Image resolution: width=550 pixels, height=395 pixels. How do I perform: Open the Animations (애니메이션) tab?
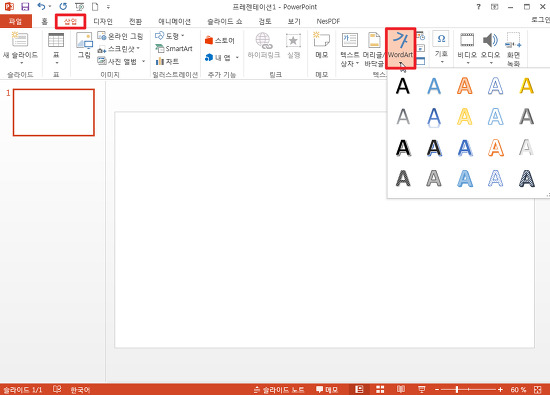[x=174, y=21]
